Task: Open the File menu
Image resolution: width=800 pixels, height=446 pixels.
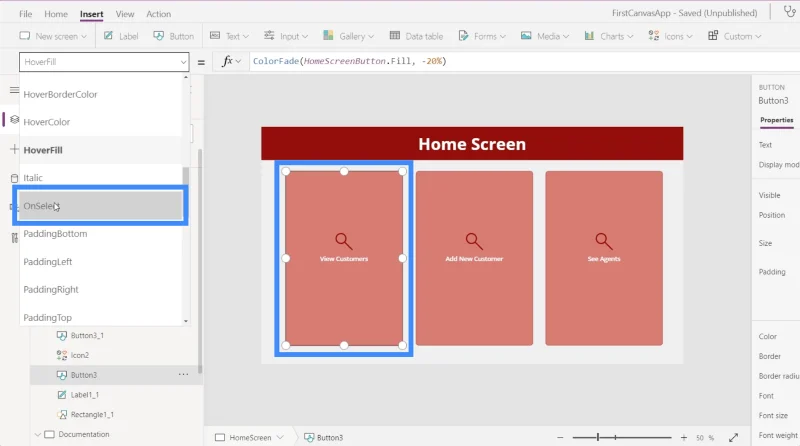Action: pos(26,14)
